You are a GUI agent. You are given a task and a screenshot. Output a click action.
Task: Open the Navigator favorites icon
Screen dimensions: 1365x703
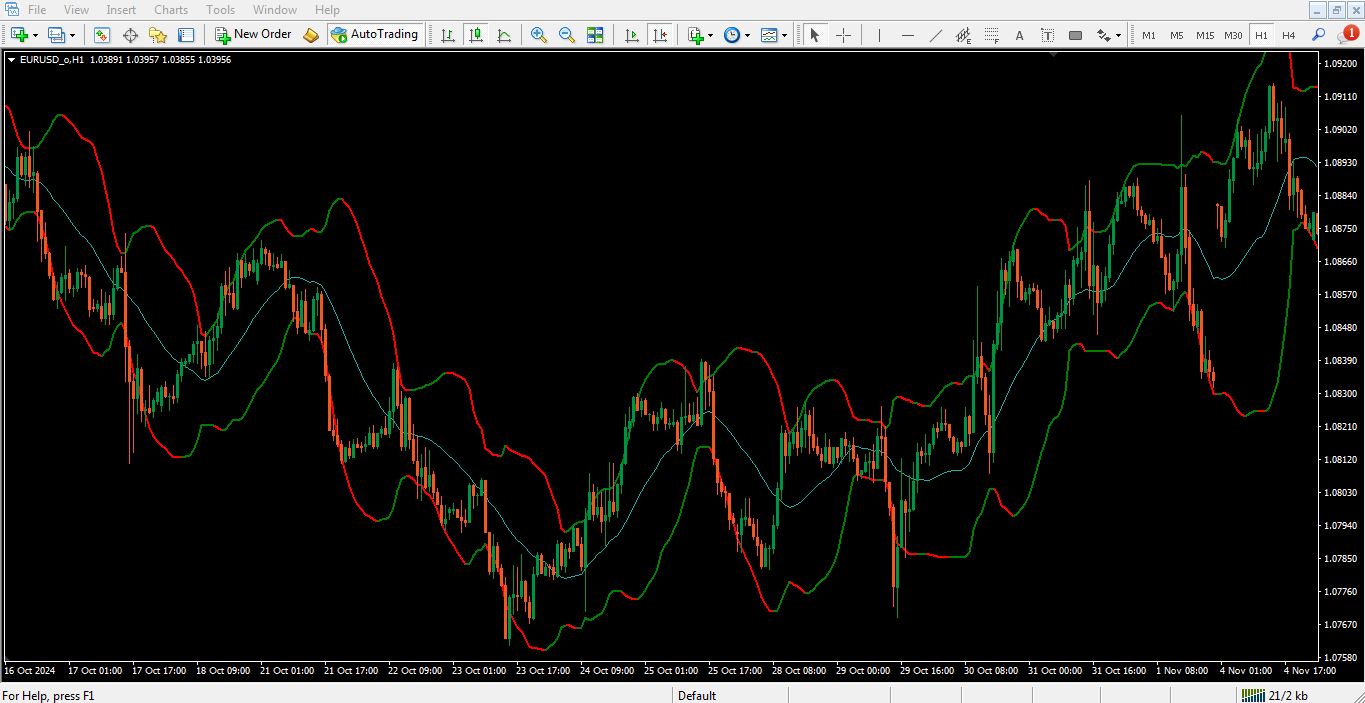158,35
